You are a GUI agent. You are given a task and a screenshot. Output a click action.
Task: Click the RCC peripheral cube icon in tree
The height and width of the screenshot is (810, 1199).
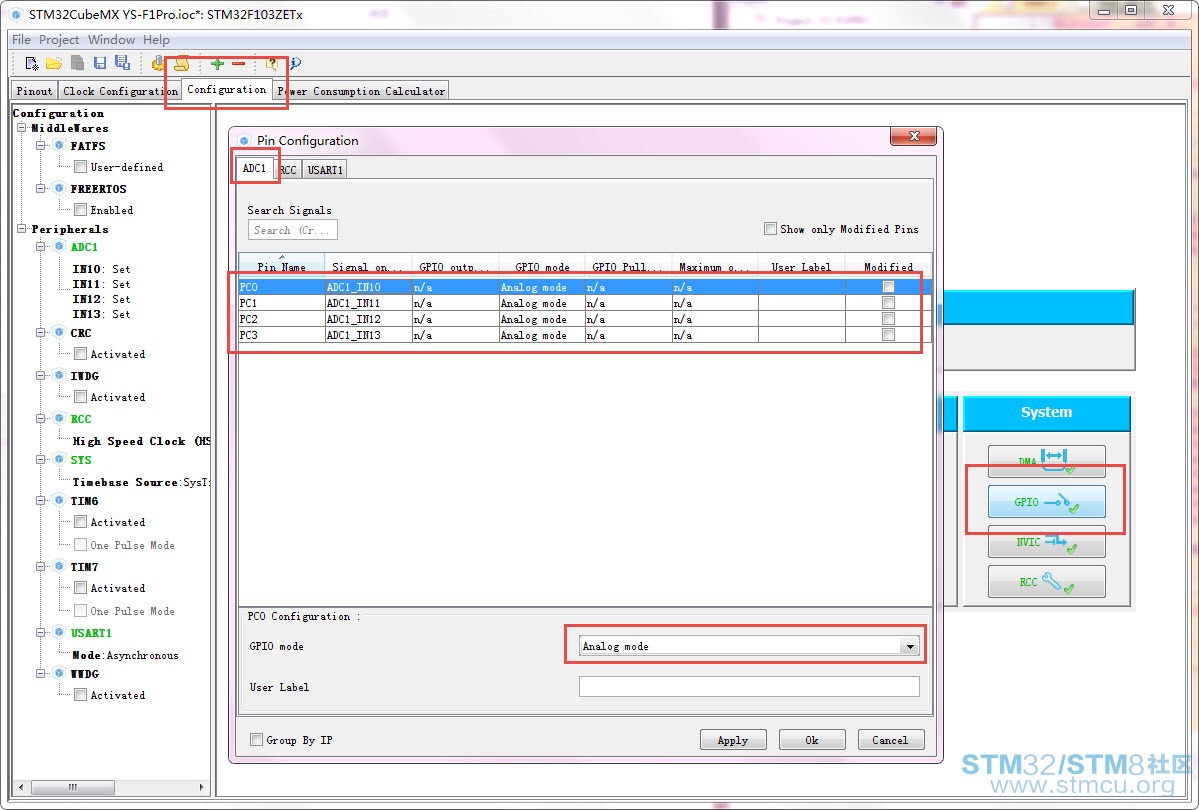coord(59,418)
